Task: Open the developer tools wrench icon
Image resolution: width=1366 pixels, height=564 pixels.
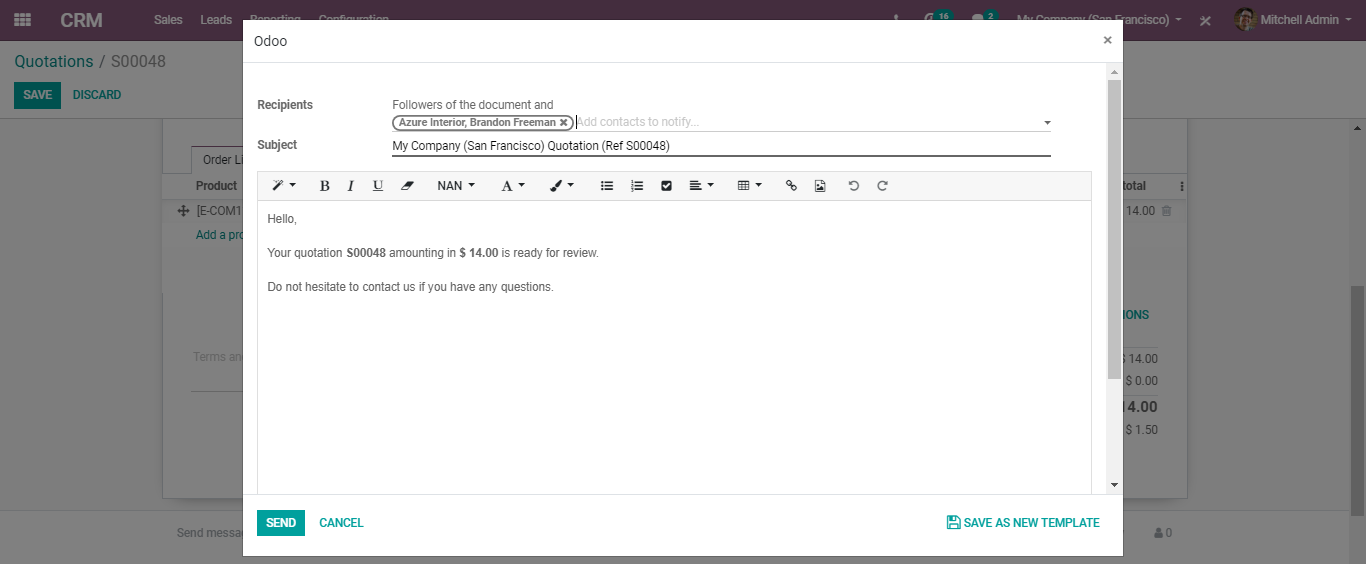Action: (1206, 20)
